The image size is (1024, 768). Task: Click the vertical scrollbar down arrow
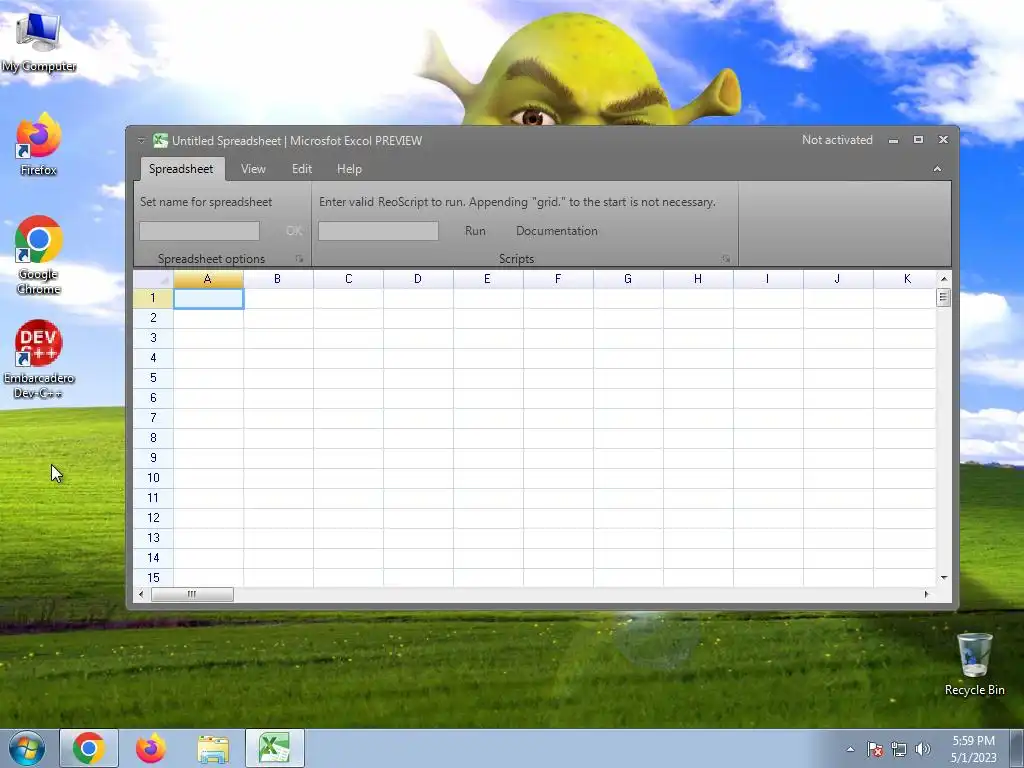click(944, 578)
